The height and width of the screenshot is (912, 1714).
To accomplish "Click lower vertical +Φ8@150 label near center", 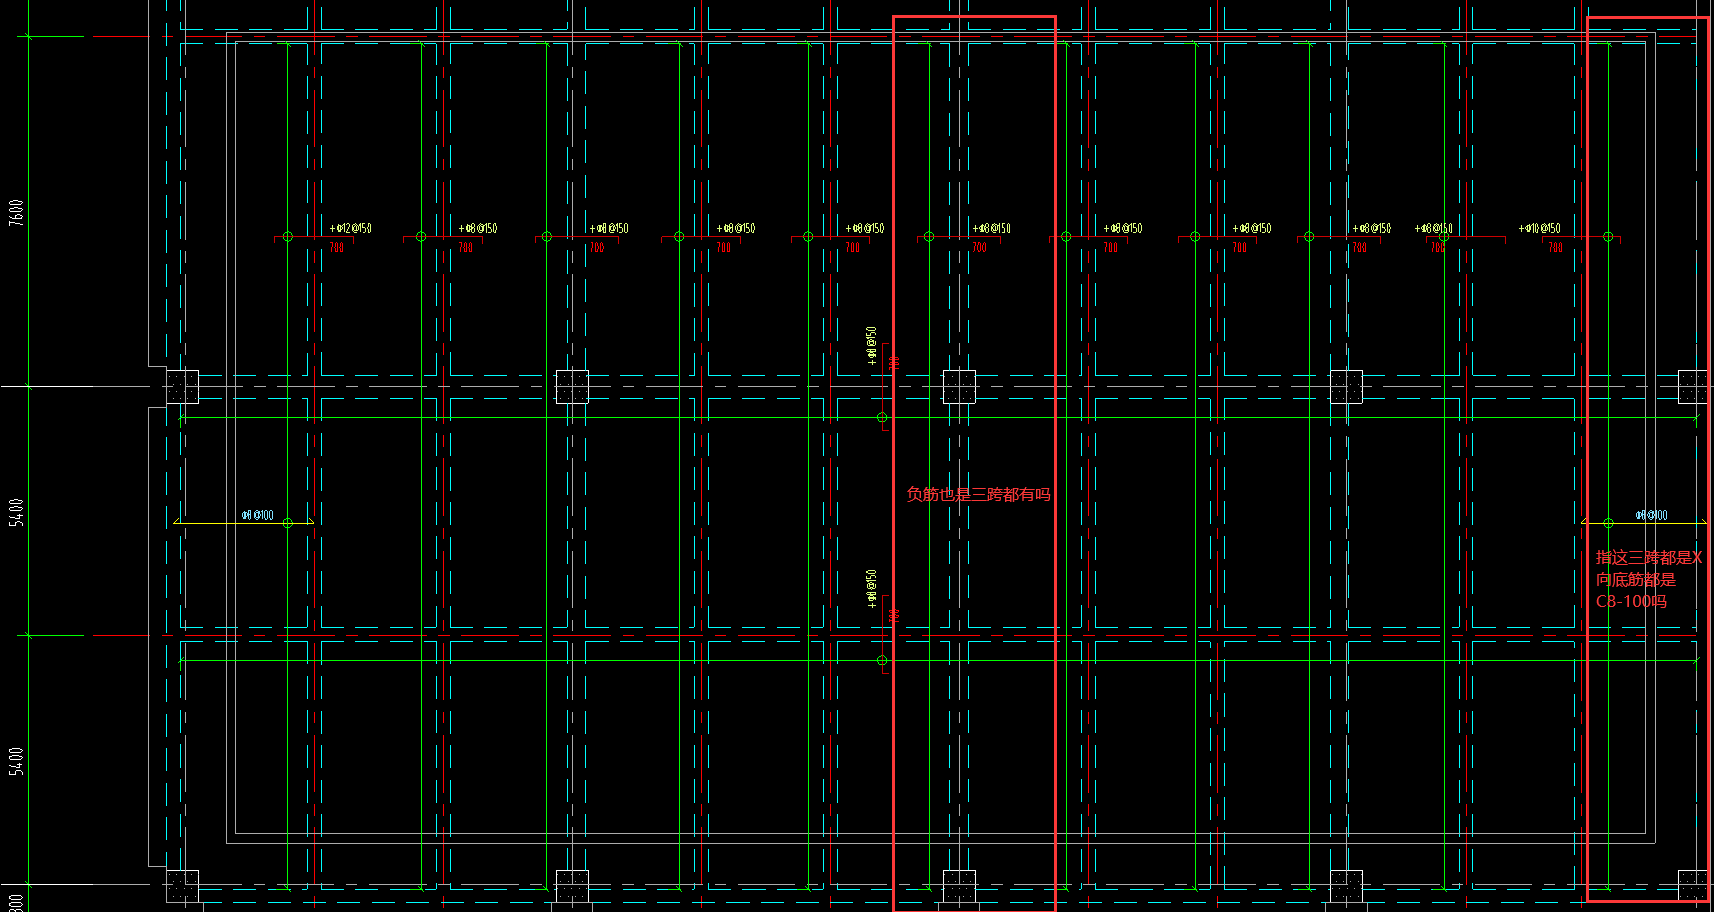I will pyautogui.click(x=872, y=589).
